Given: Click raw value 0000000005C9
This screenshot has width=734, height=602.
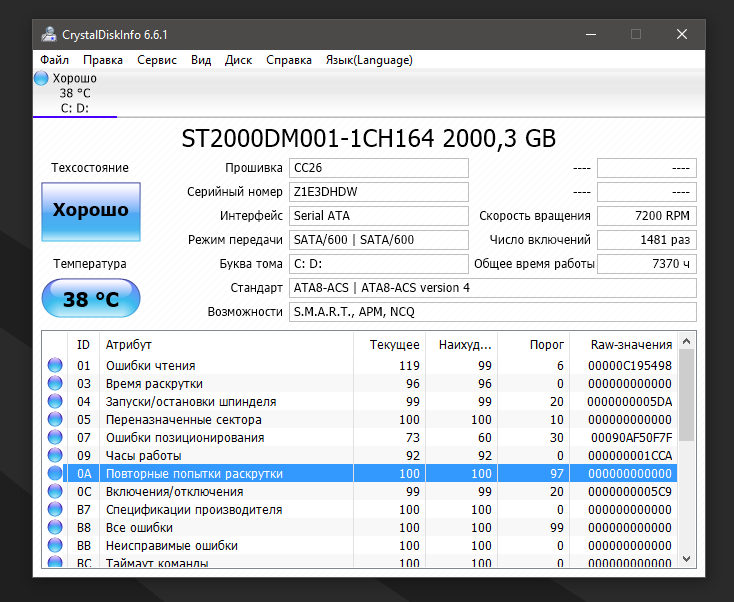Looking at the screenshot, I should coord(630,492).
